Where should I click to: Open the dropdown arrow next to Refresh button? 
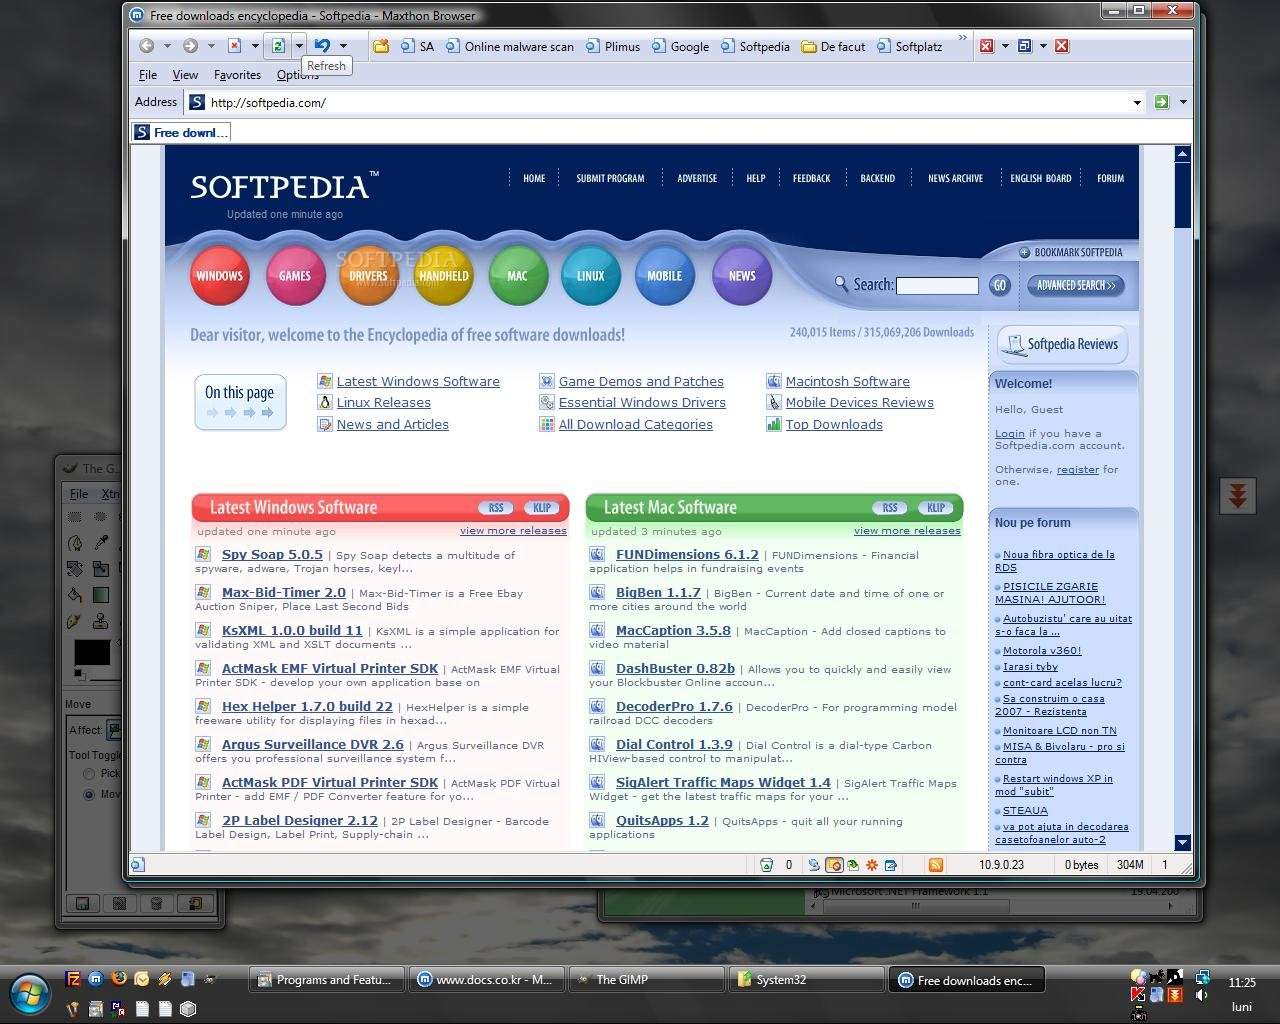(x=298, y=46)
